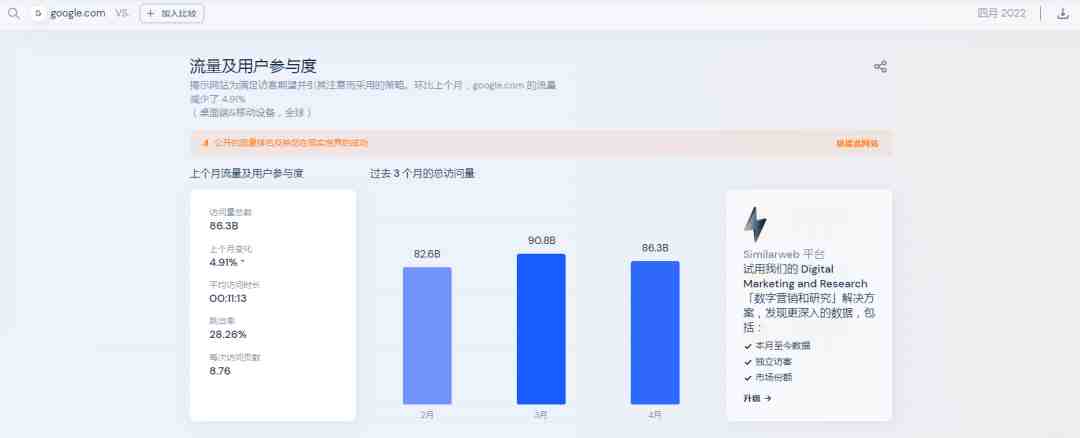
Task: Click the 上个月流量及用户参与度 title
Action: [x=247, y=174]
